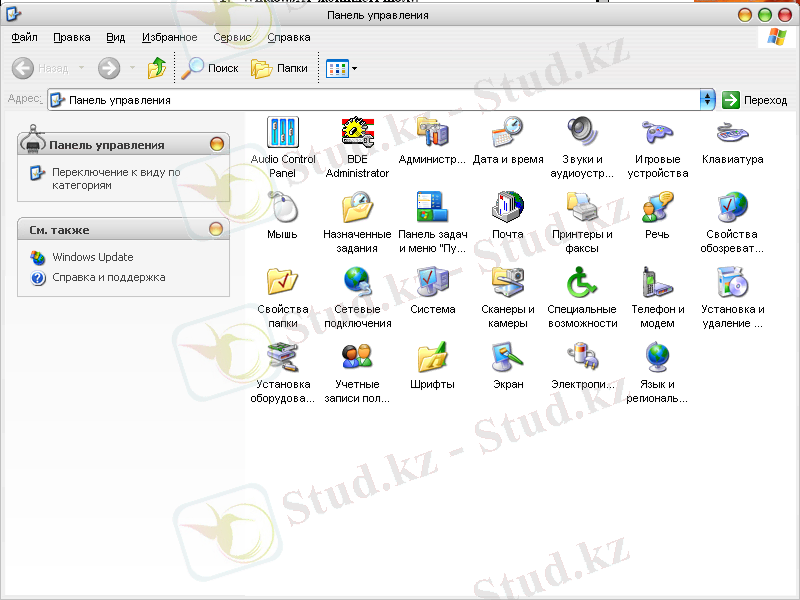This screenshot has height=600, width=800.
Task: Open Язык и региональные стандарты icon
Action: pyautogui.click(x=657, y=357)
